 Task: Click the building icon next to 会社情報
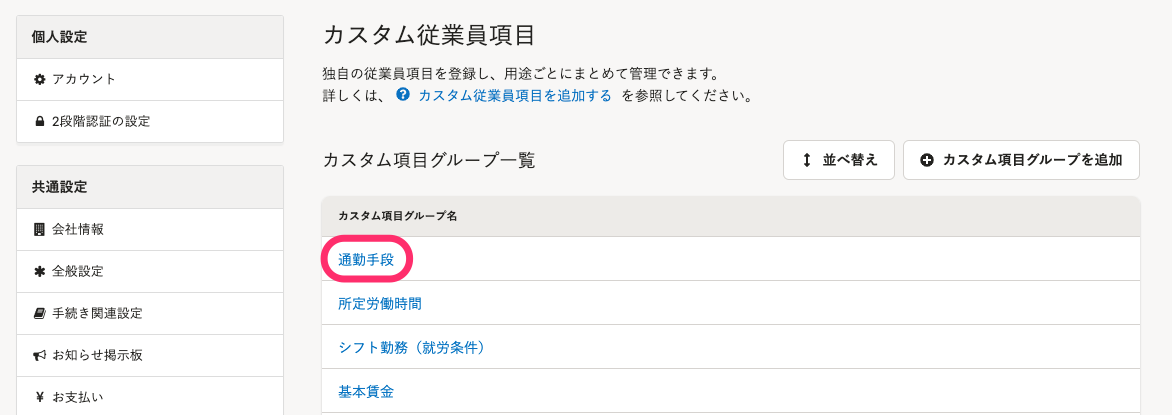tap(40, 230)
